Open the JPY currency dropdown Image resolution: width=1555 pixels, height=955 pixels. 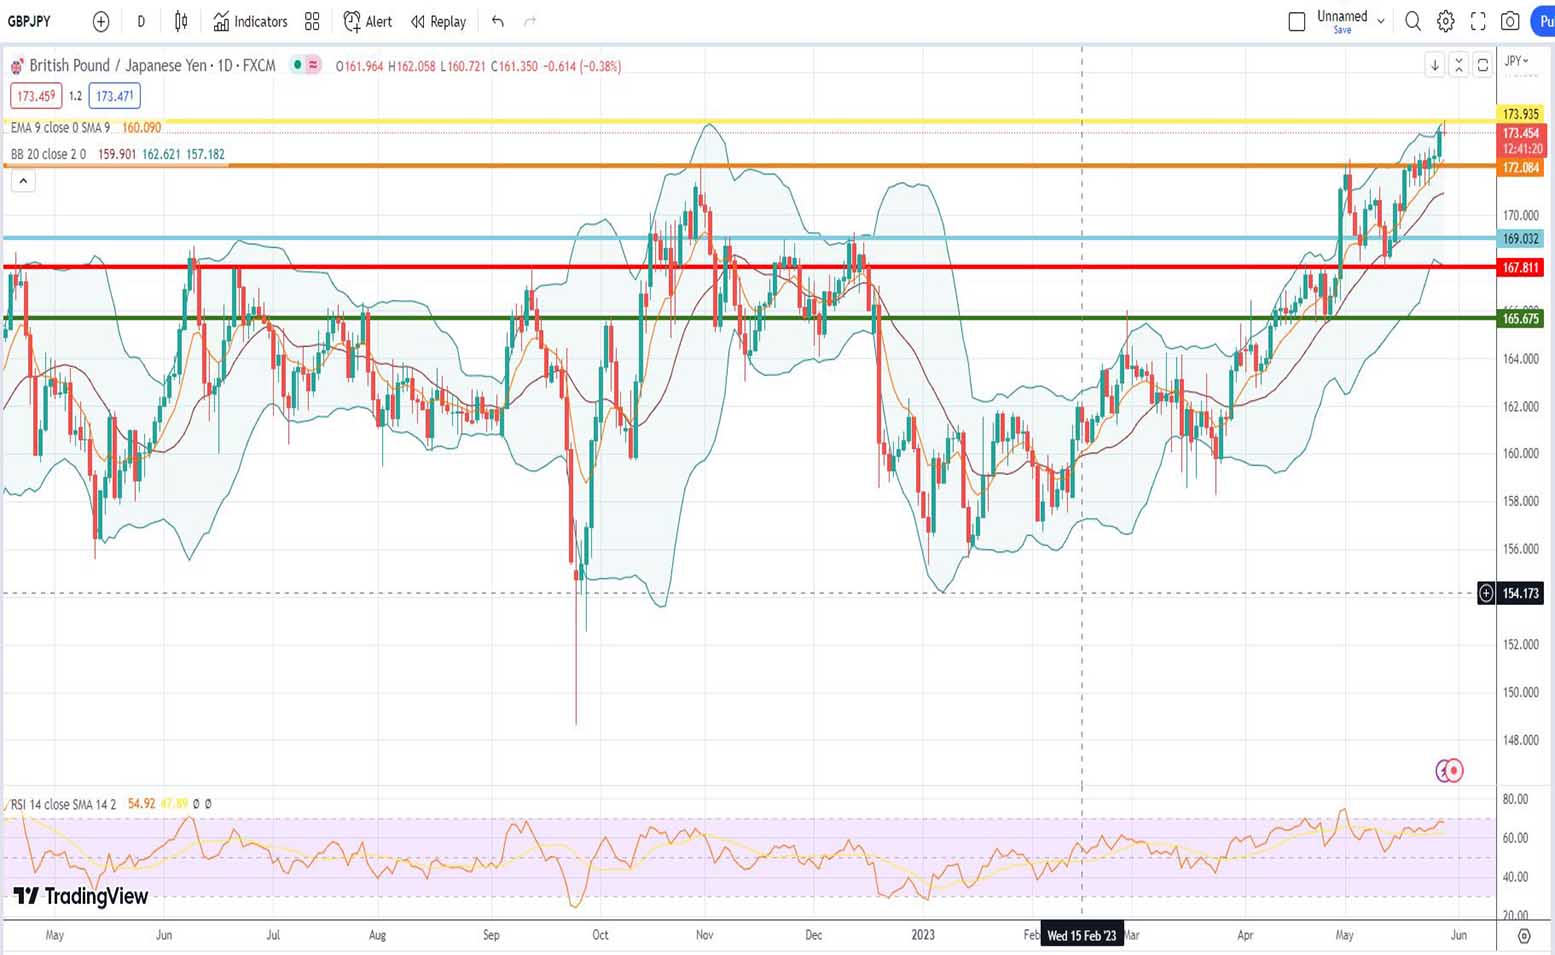(1517, 61)
